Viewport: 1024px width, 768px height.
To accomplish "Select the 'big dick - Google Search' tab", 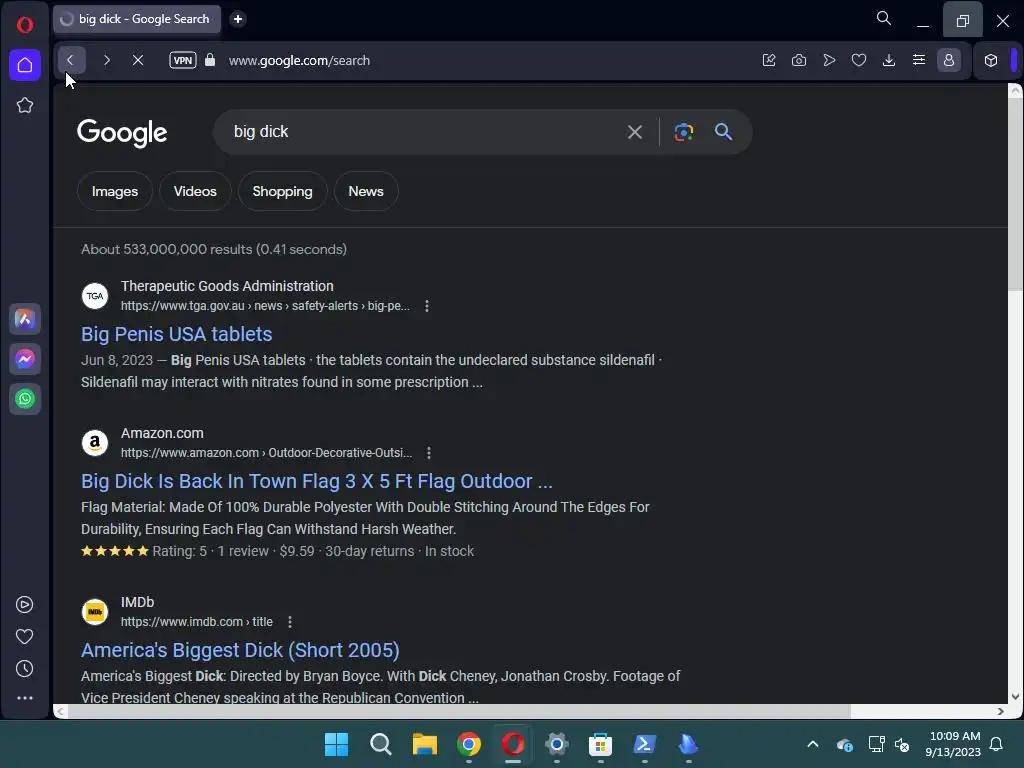I will tap(137, 19).
